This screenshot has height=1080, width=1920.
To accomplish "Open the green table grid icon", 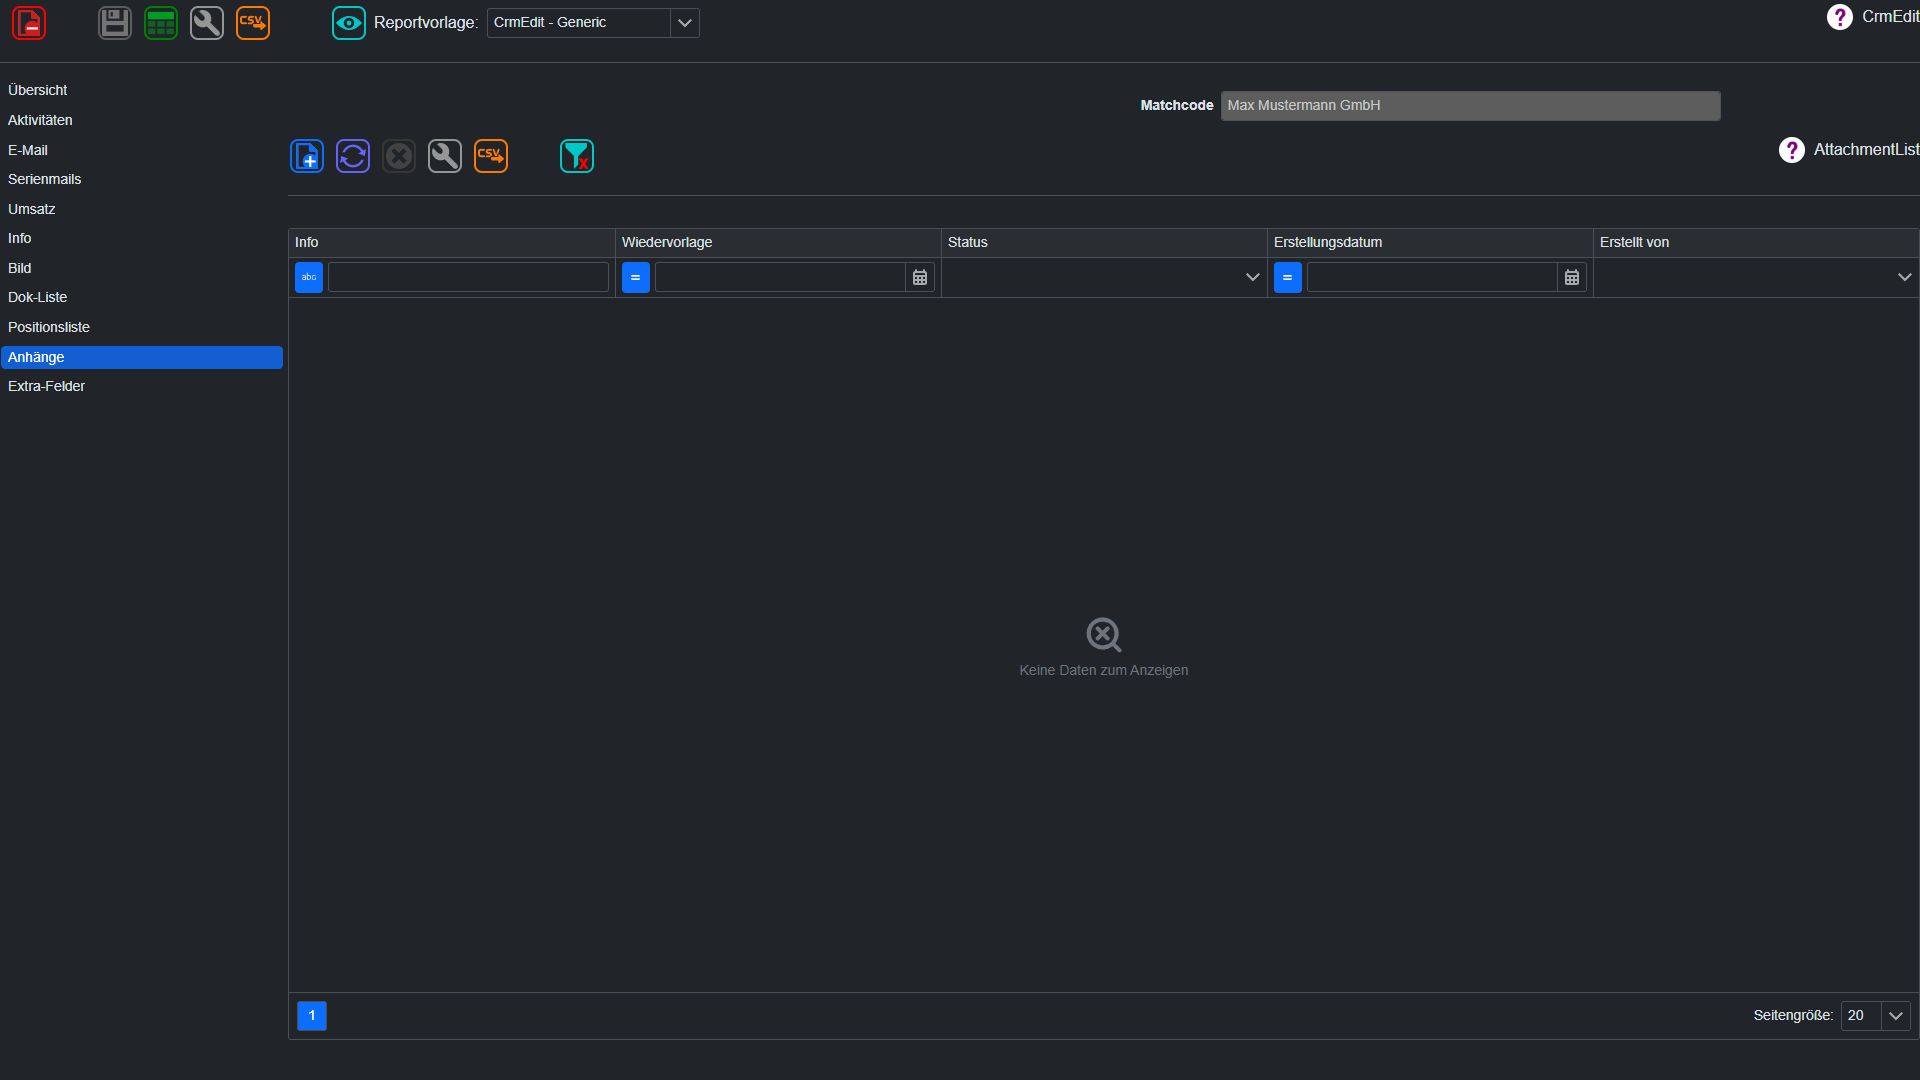I will tap(161, 23).
